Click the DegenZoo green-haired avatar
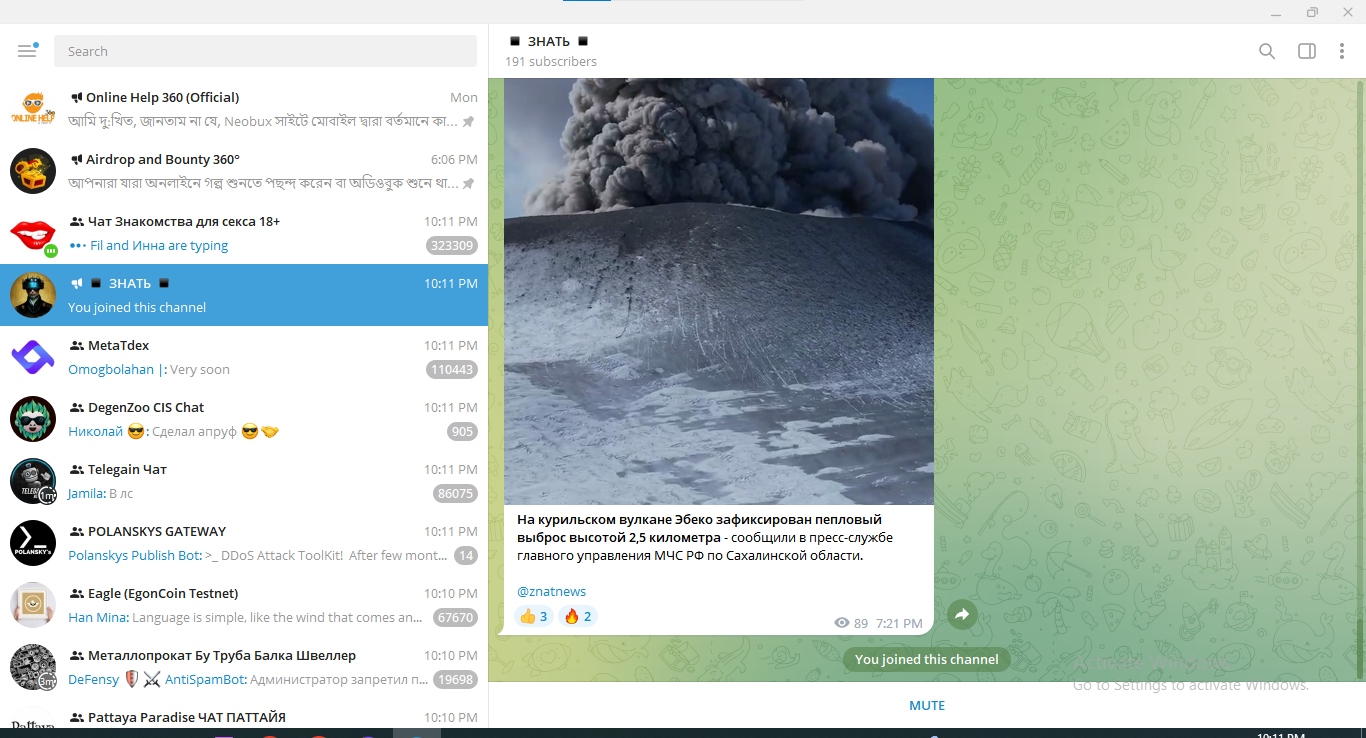This screenshot has width=1366, height=738. pyautogui.click(x=33, y=419)
